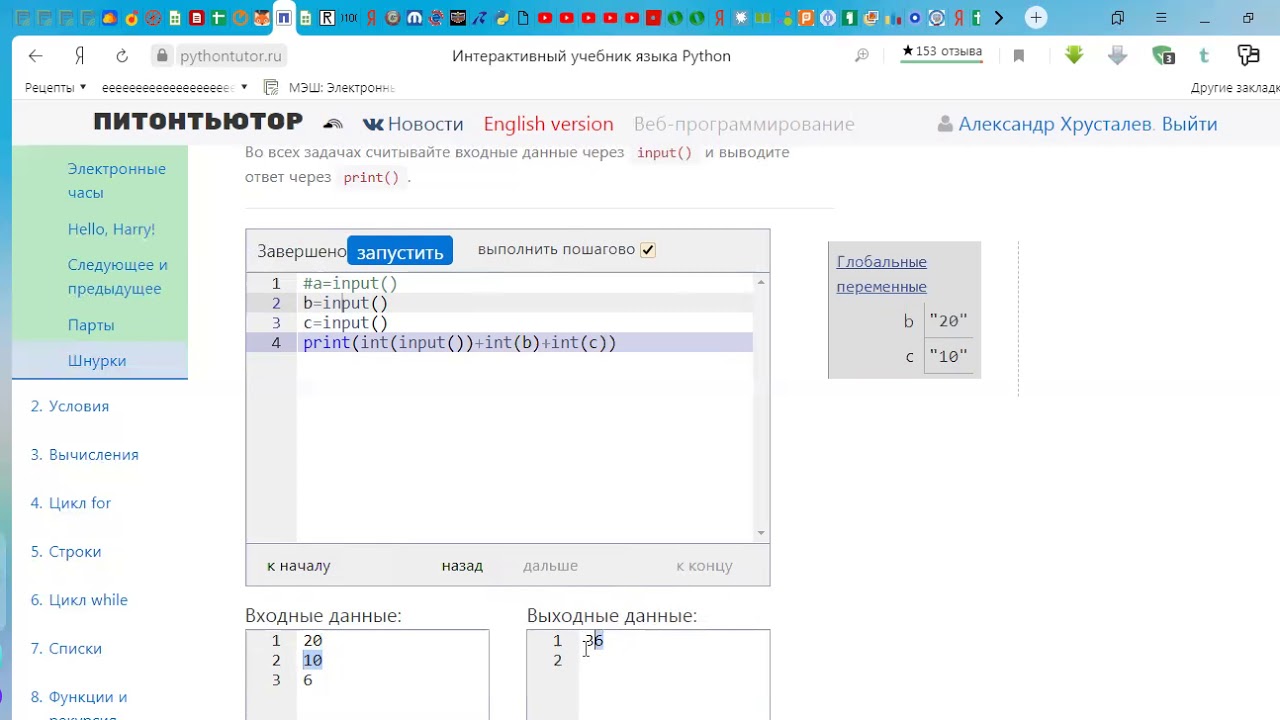The width and height of the screenshot is (1280, 720).
Task: Switch to the blue cloud icon tab
Action: (109, 18)
